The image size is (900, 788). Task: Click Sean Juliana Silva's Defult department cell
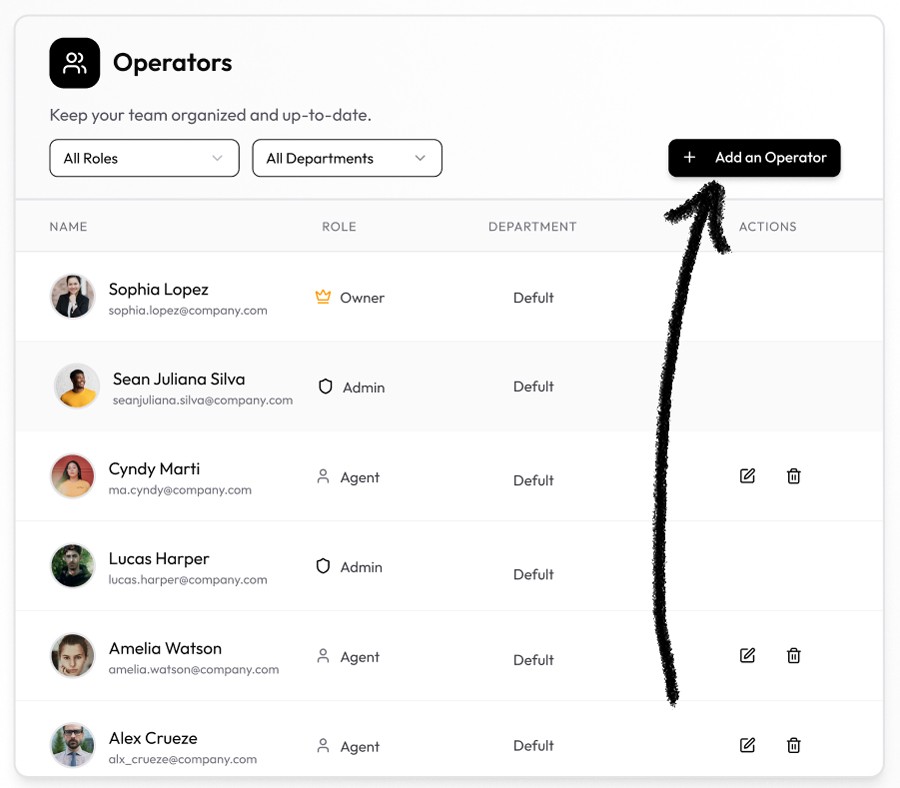533,387
